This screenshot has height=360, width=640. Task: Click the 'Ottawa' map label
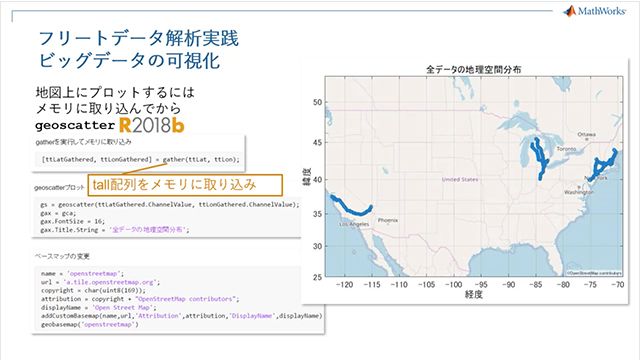tap(586, 134)
